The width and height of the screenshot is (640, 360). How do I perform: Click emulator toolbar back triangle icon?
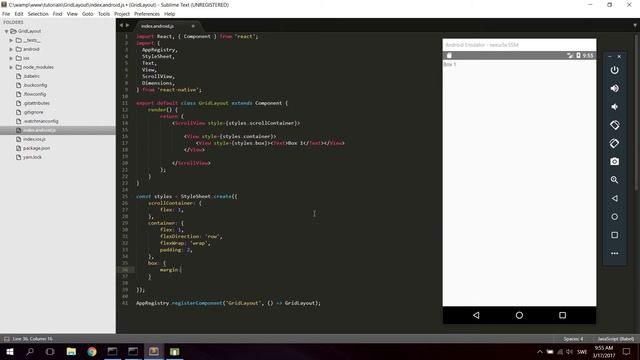[x=614, y=198]
